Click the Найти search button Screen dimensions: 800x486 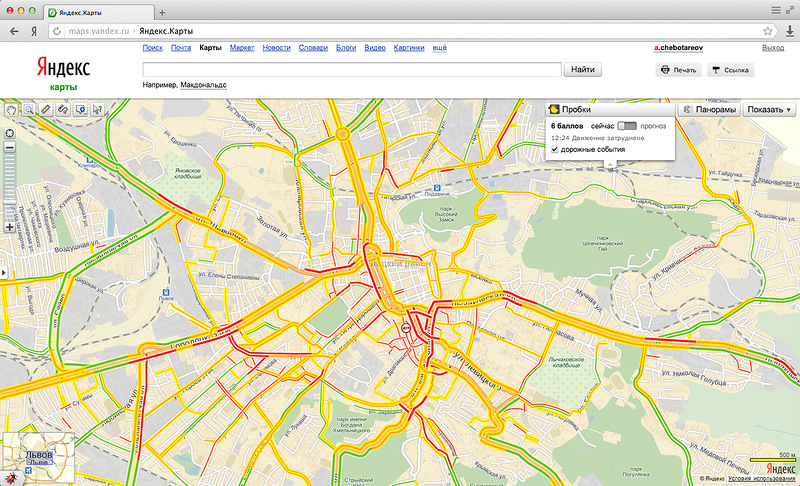583,69
